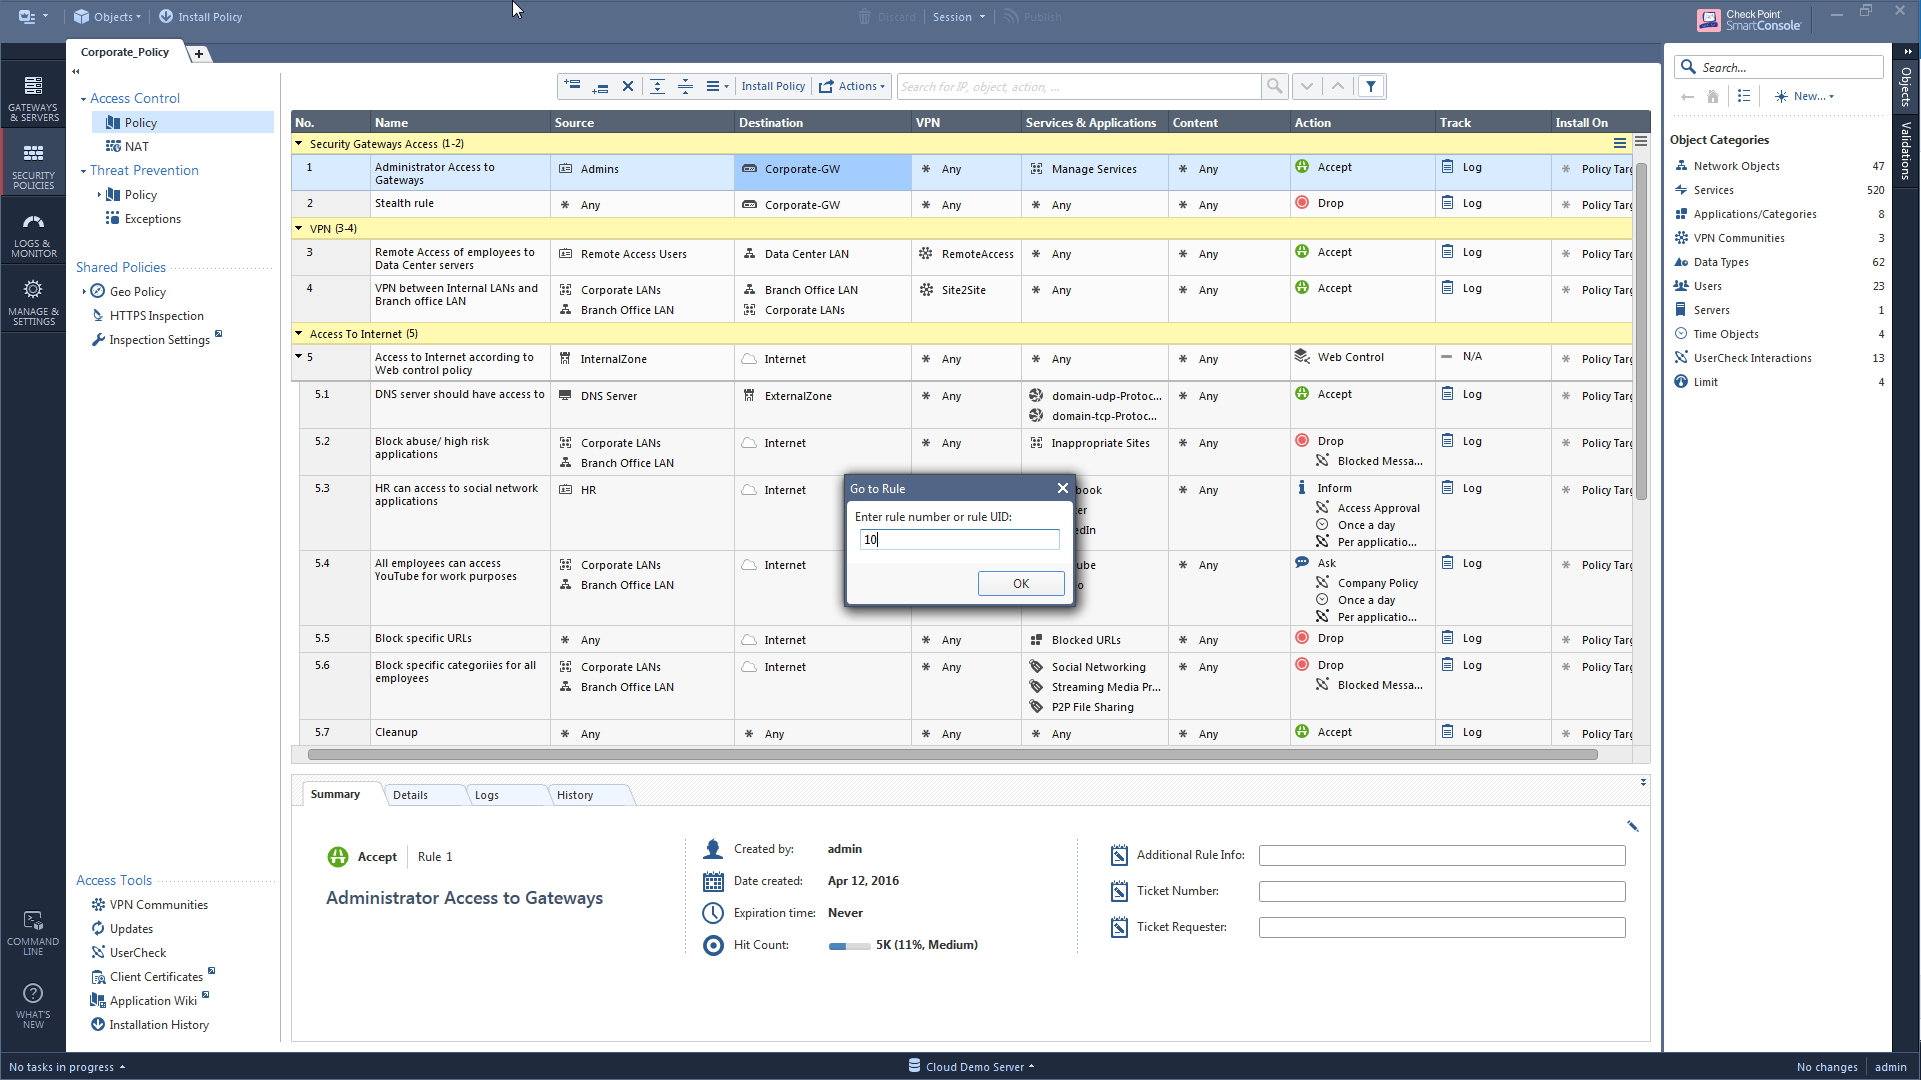The width and height of the screenshot is (1921, 1080).
Task: Collapse the Objects side panel
Action: click(x=1908, y=51)
